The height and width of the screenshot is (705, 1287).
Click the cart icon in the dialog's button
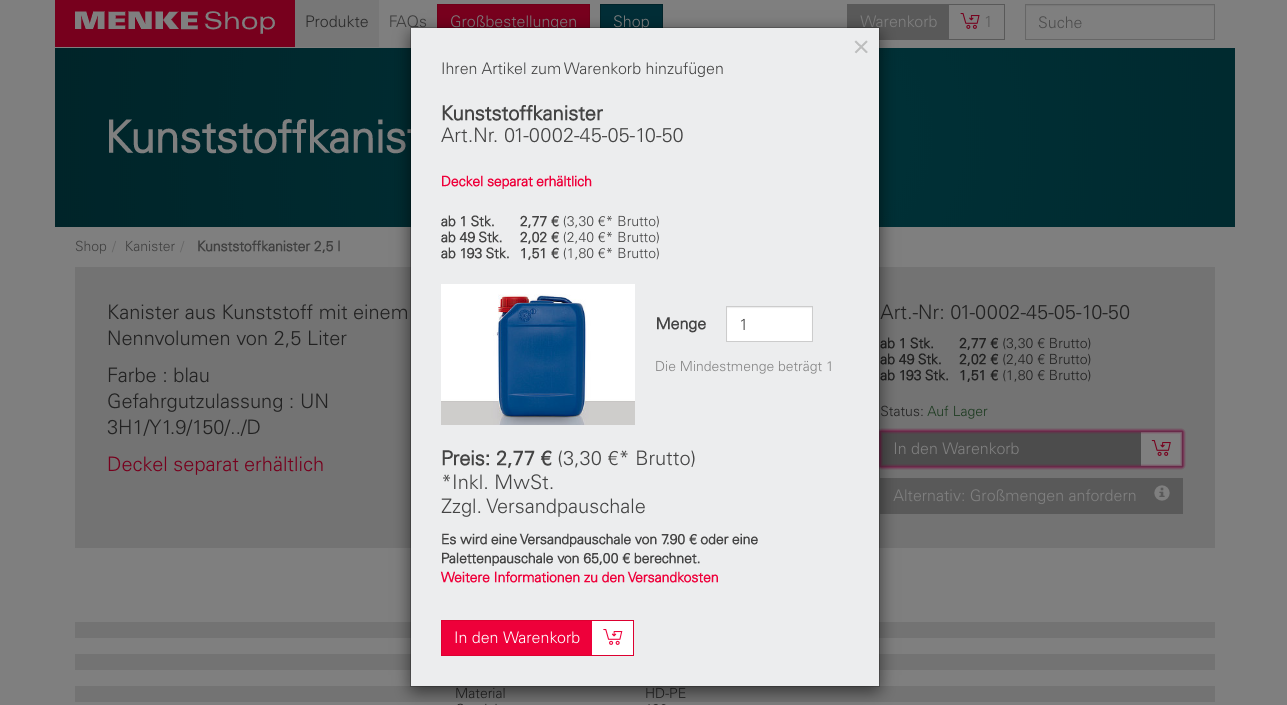[x=613, y=638]
